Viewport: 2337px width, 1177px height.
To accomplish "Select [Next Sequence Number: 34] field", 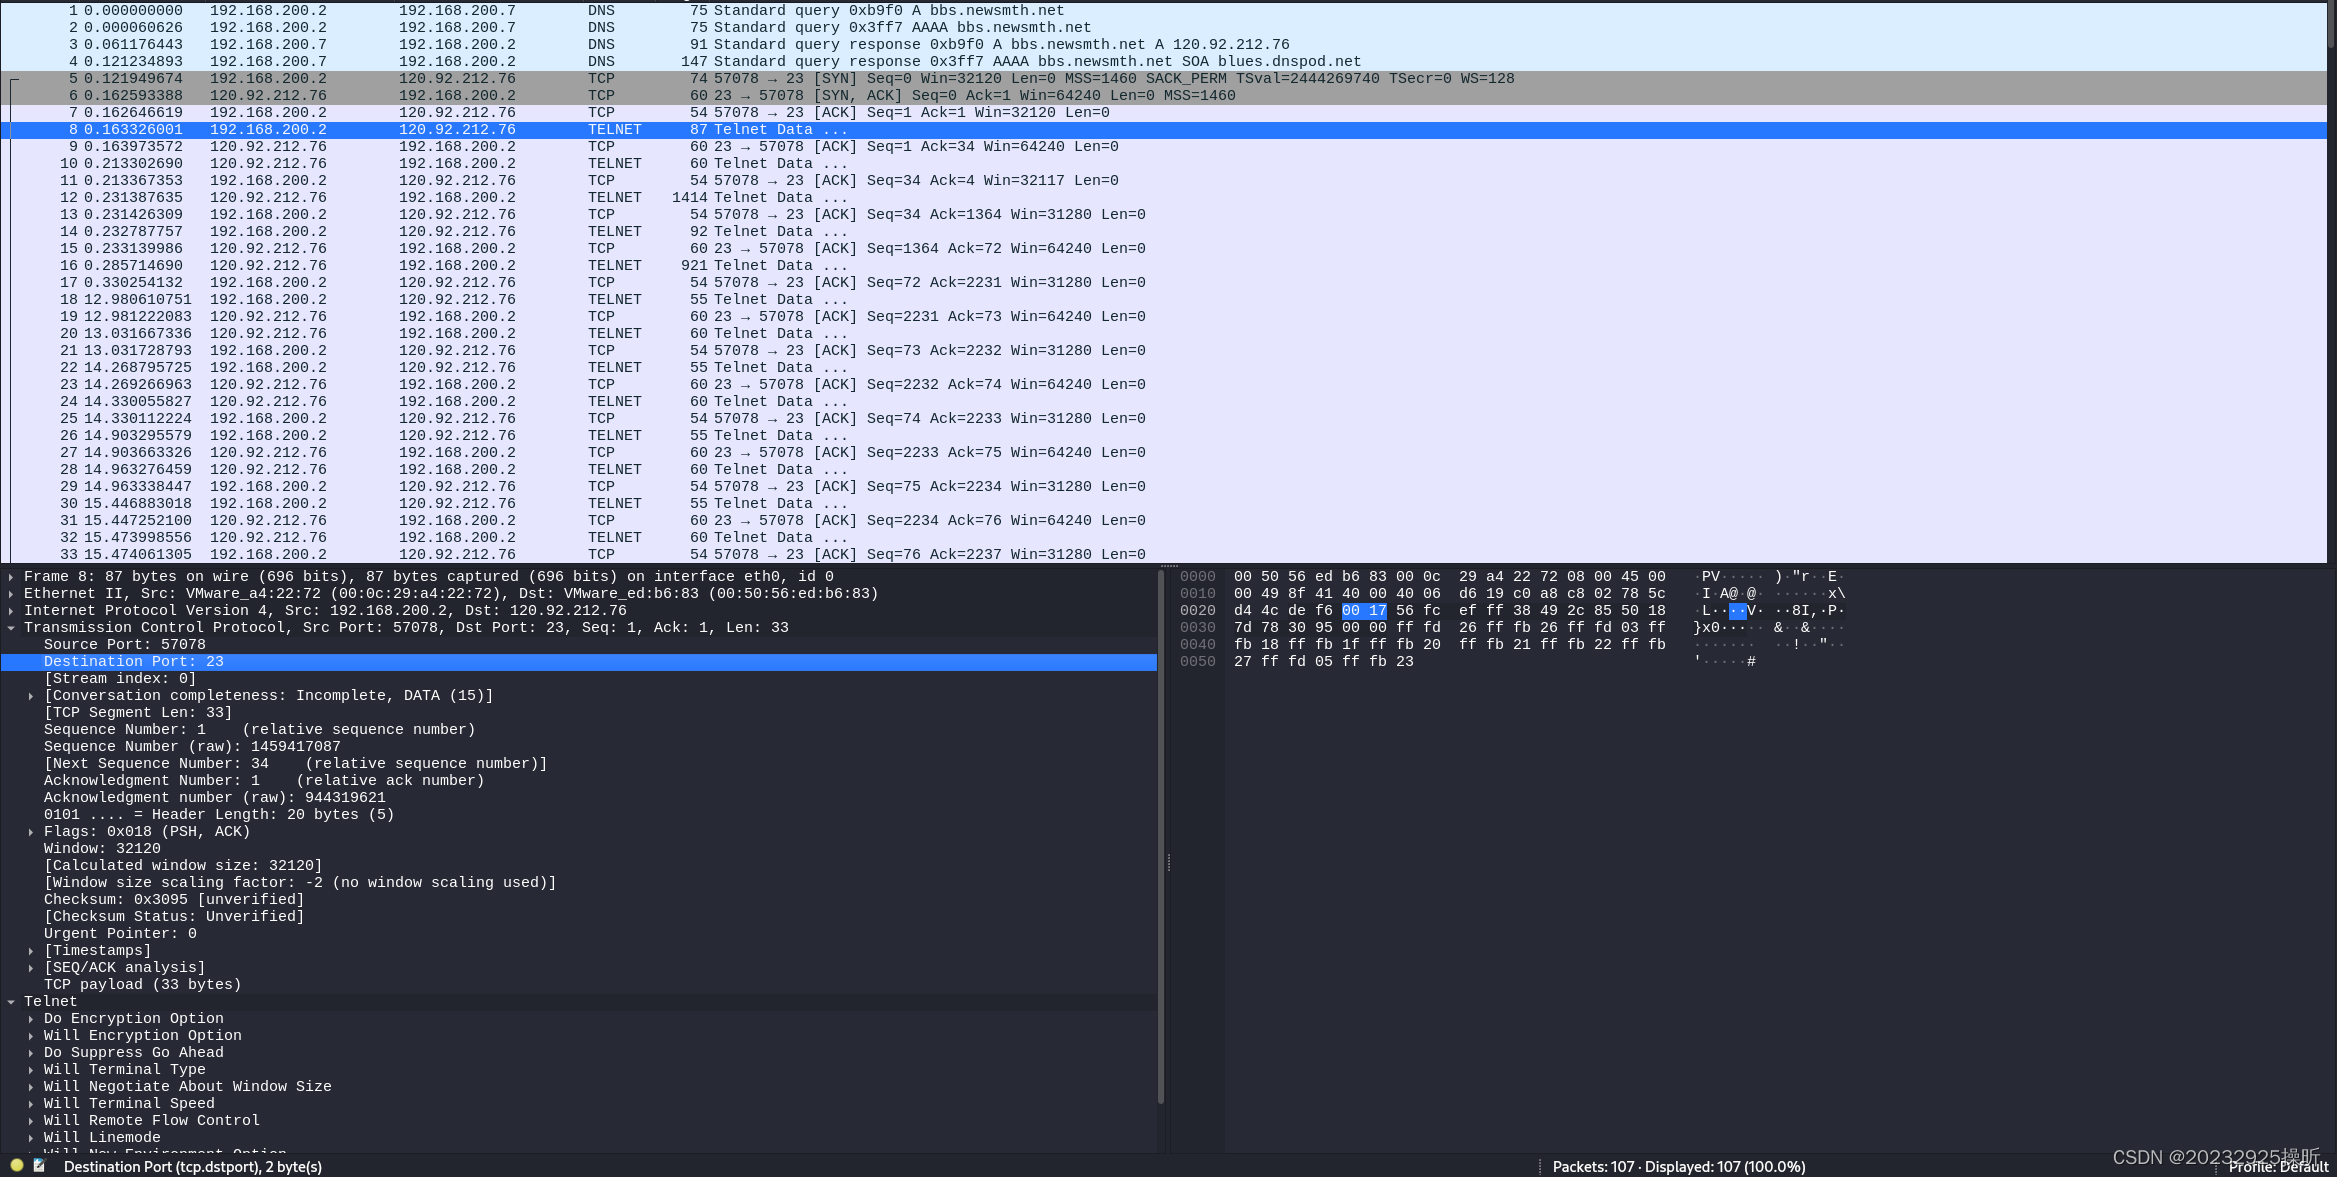I will tap(579, 764).
